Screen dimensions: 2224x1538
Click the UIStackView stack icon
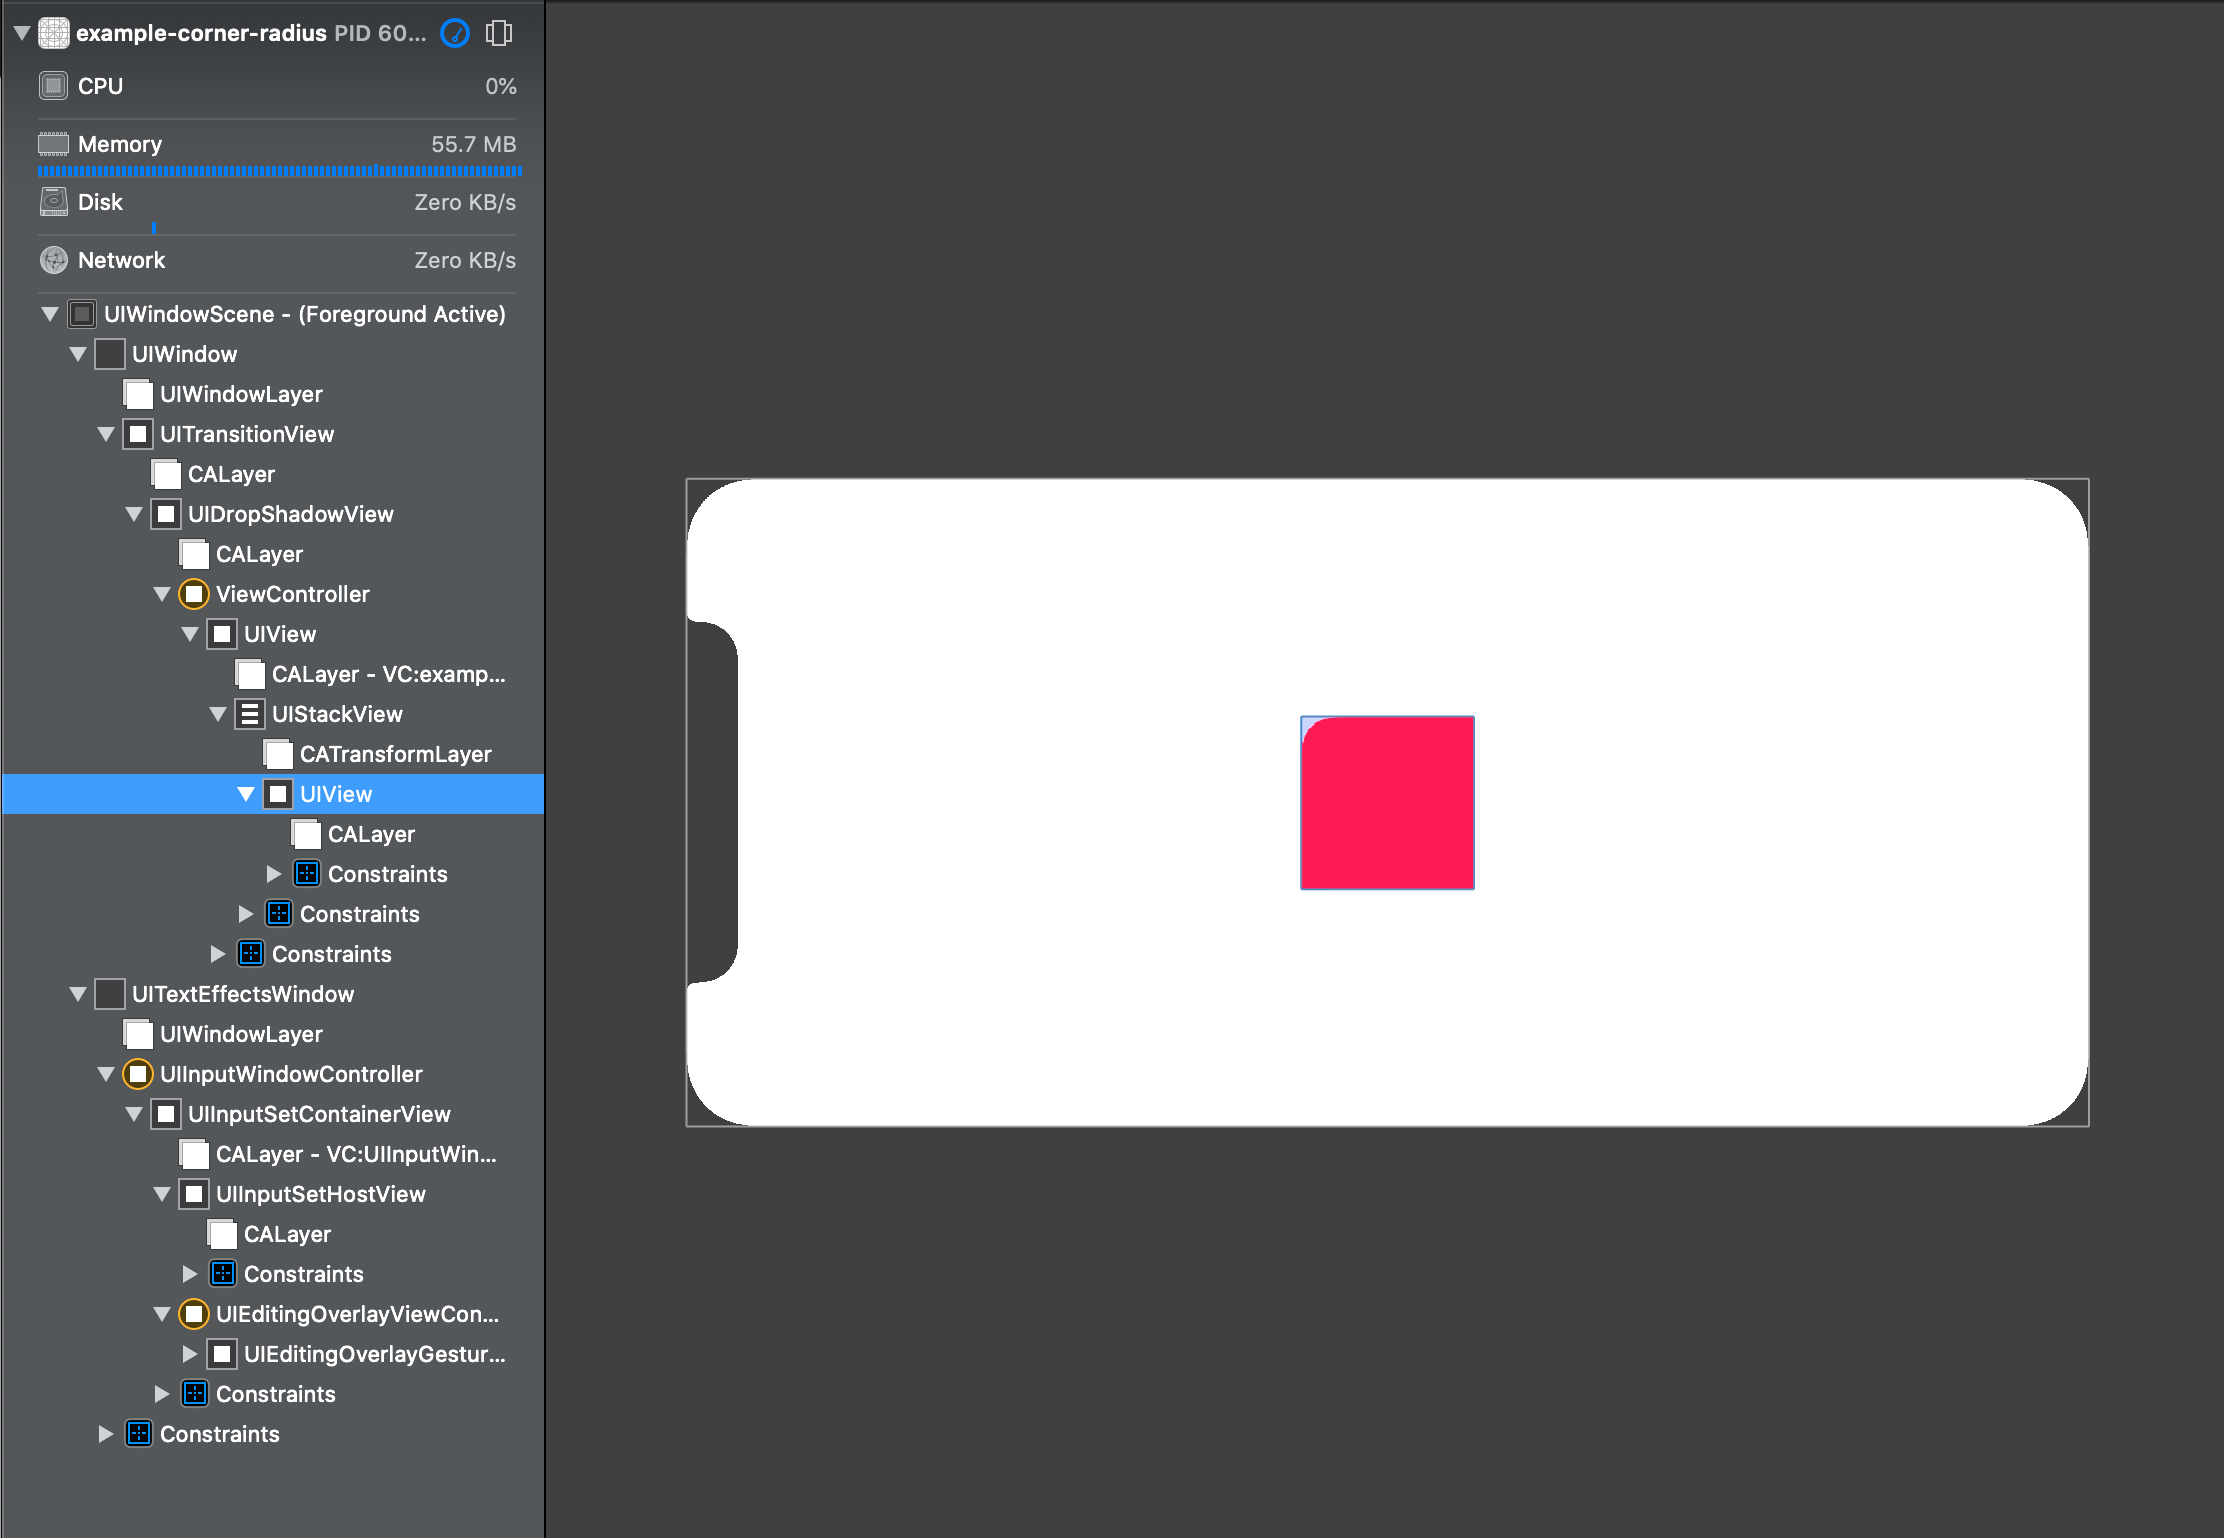coord(250,714)
